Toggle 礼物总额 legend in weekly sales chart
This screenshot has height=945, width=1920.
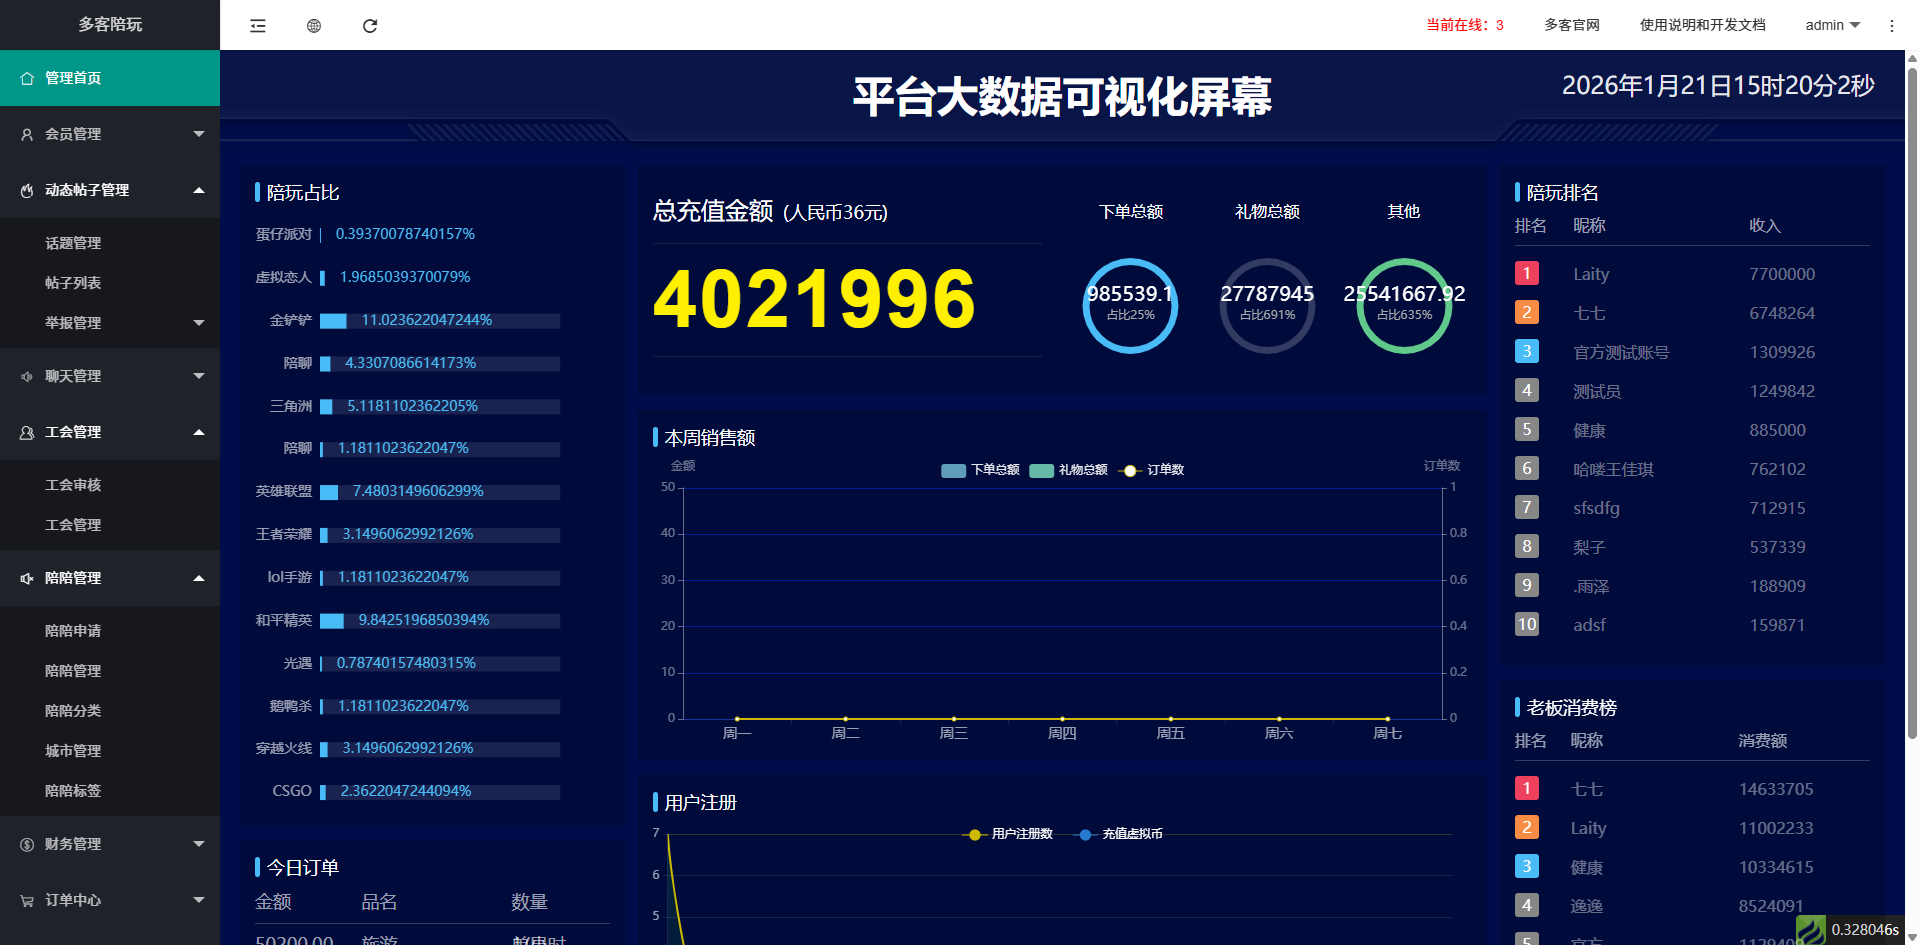pos(1068,470)
